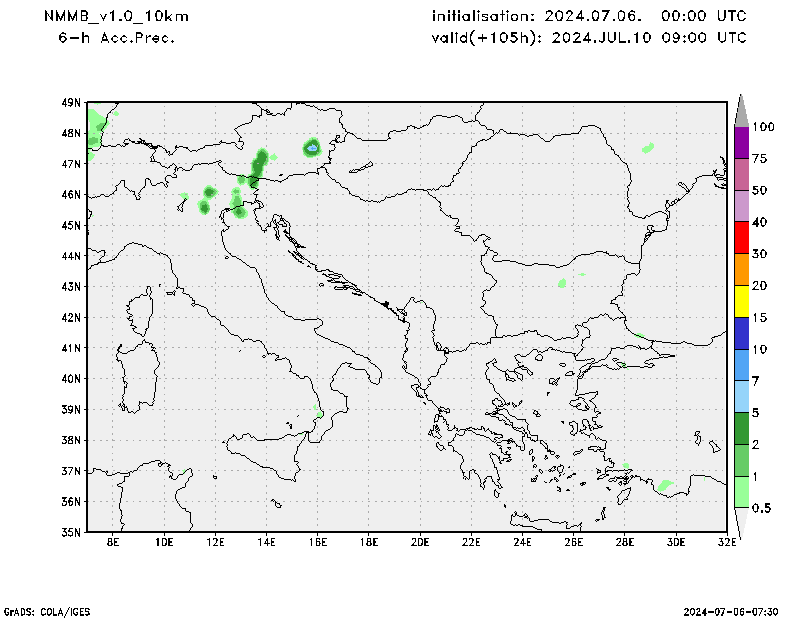Click the 20E longitude axis label
Image resolution: width=800 pixels, height=618 pixels.
[420, 543]
